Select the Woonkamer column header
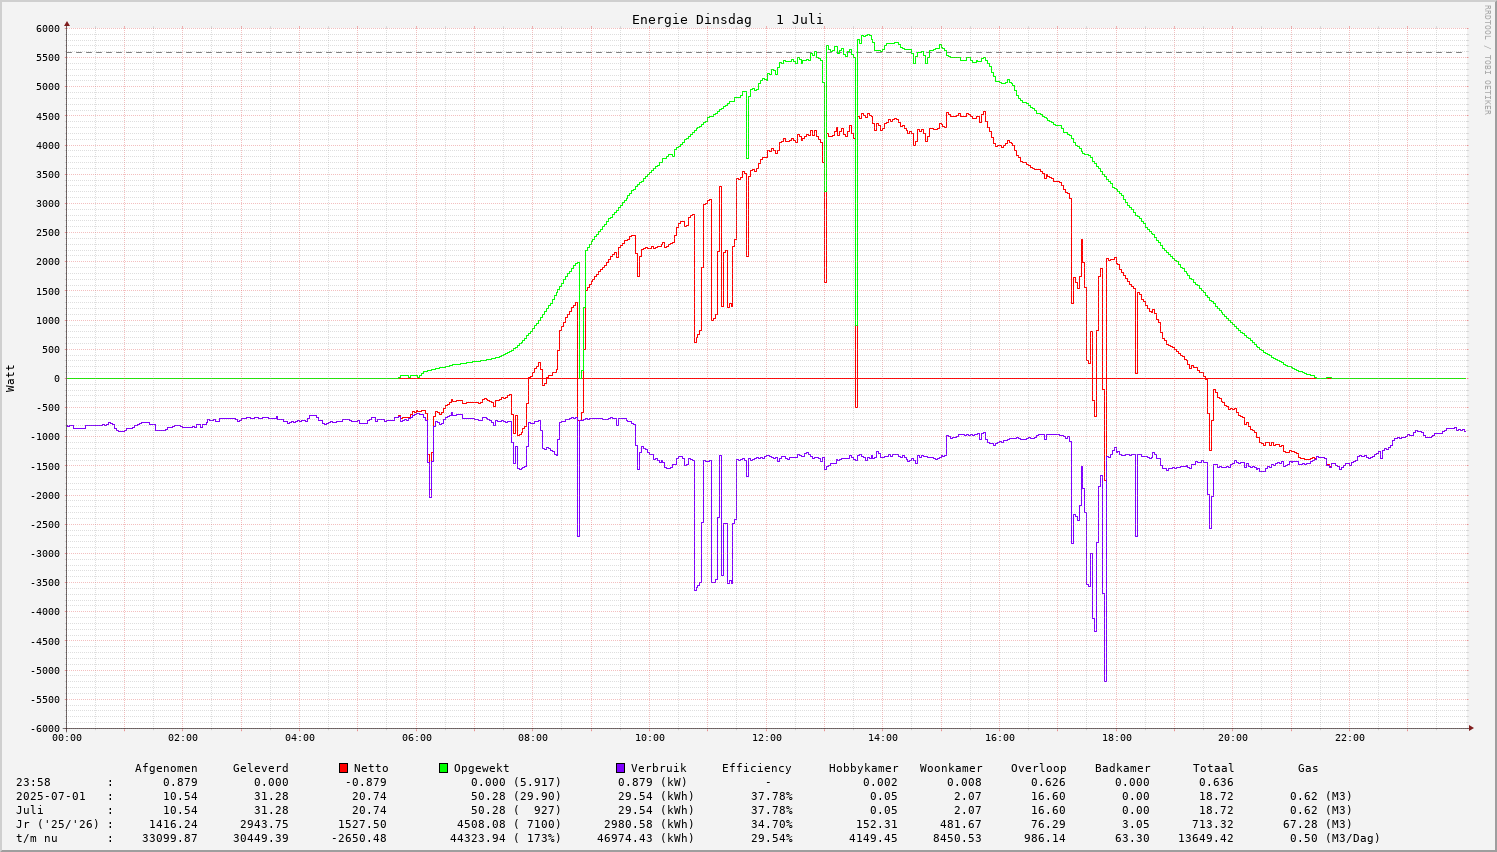This screenshot has width=1497, height=852. click(x=951, y=768)
